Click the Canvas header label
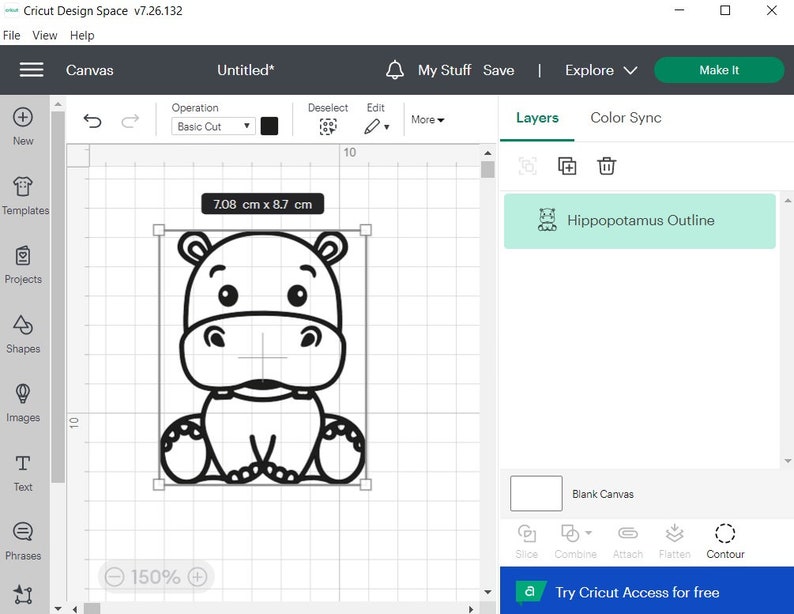The width and height of the screenshot is (794, 614). [x=90, y=70]
